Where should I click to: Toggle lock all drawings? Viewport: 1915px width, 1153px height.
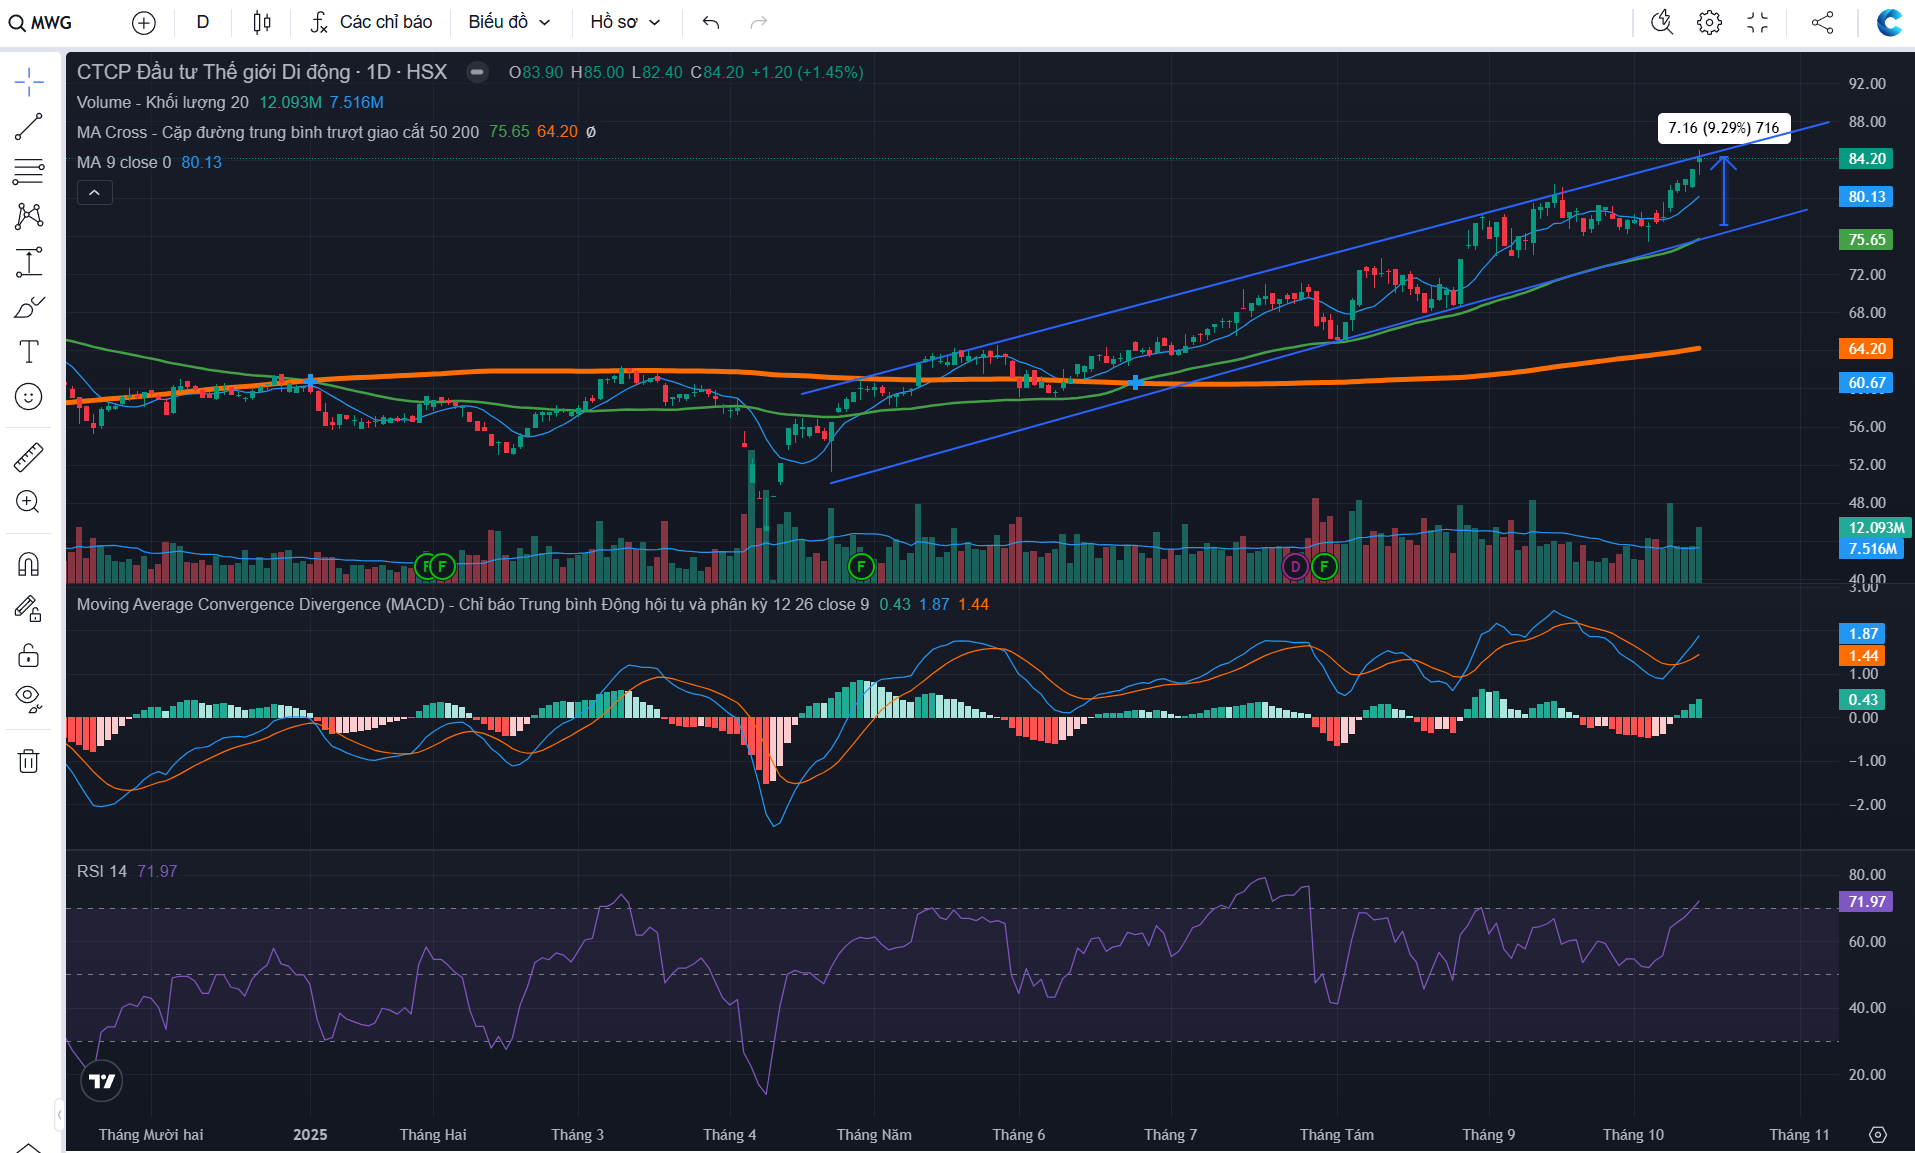coord(29,655)
